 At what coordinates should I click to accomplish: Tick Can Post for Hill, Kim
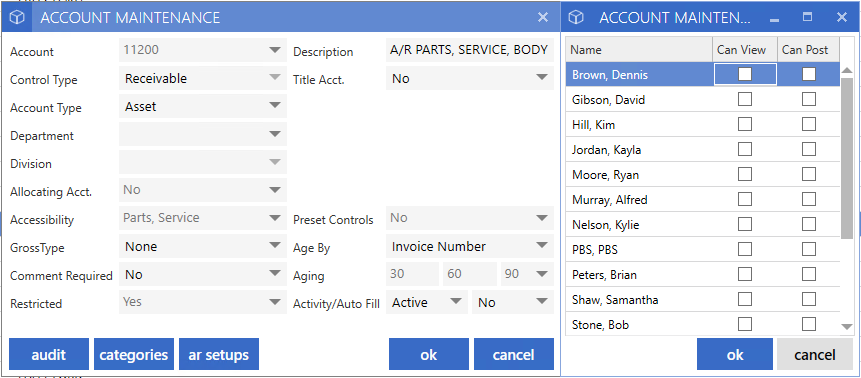click(809, 124)
